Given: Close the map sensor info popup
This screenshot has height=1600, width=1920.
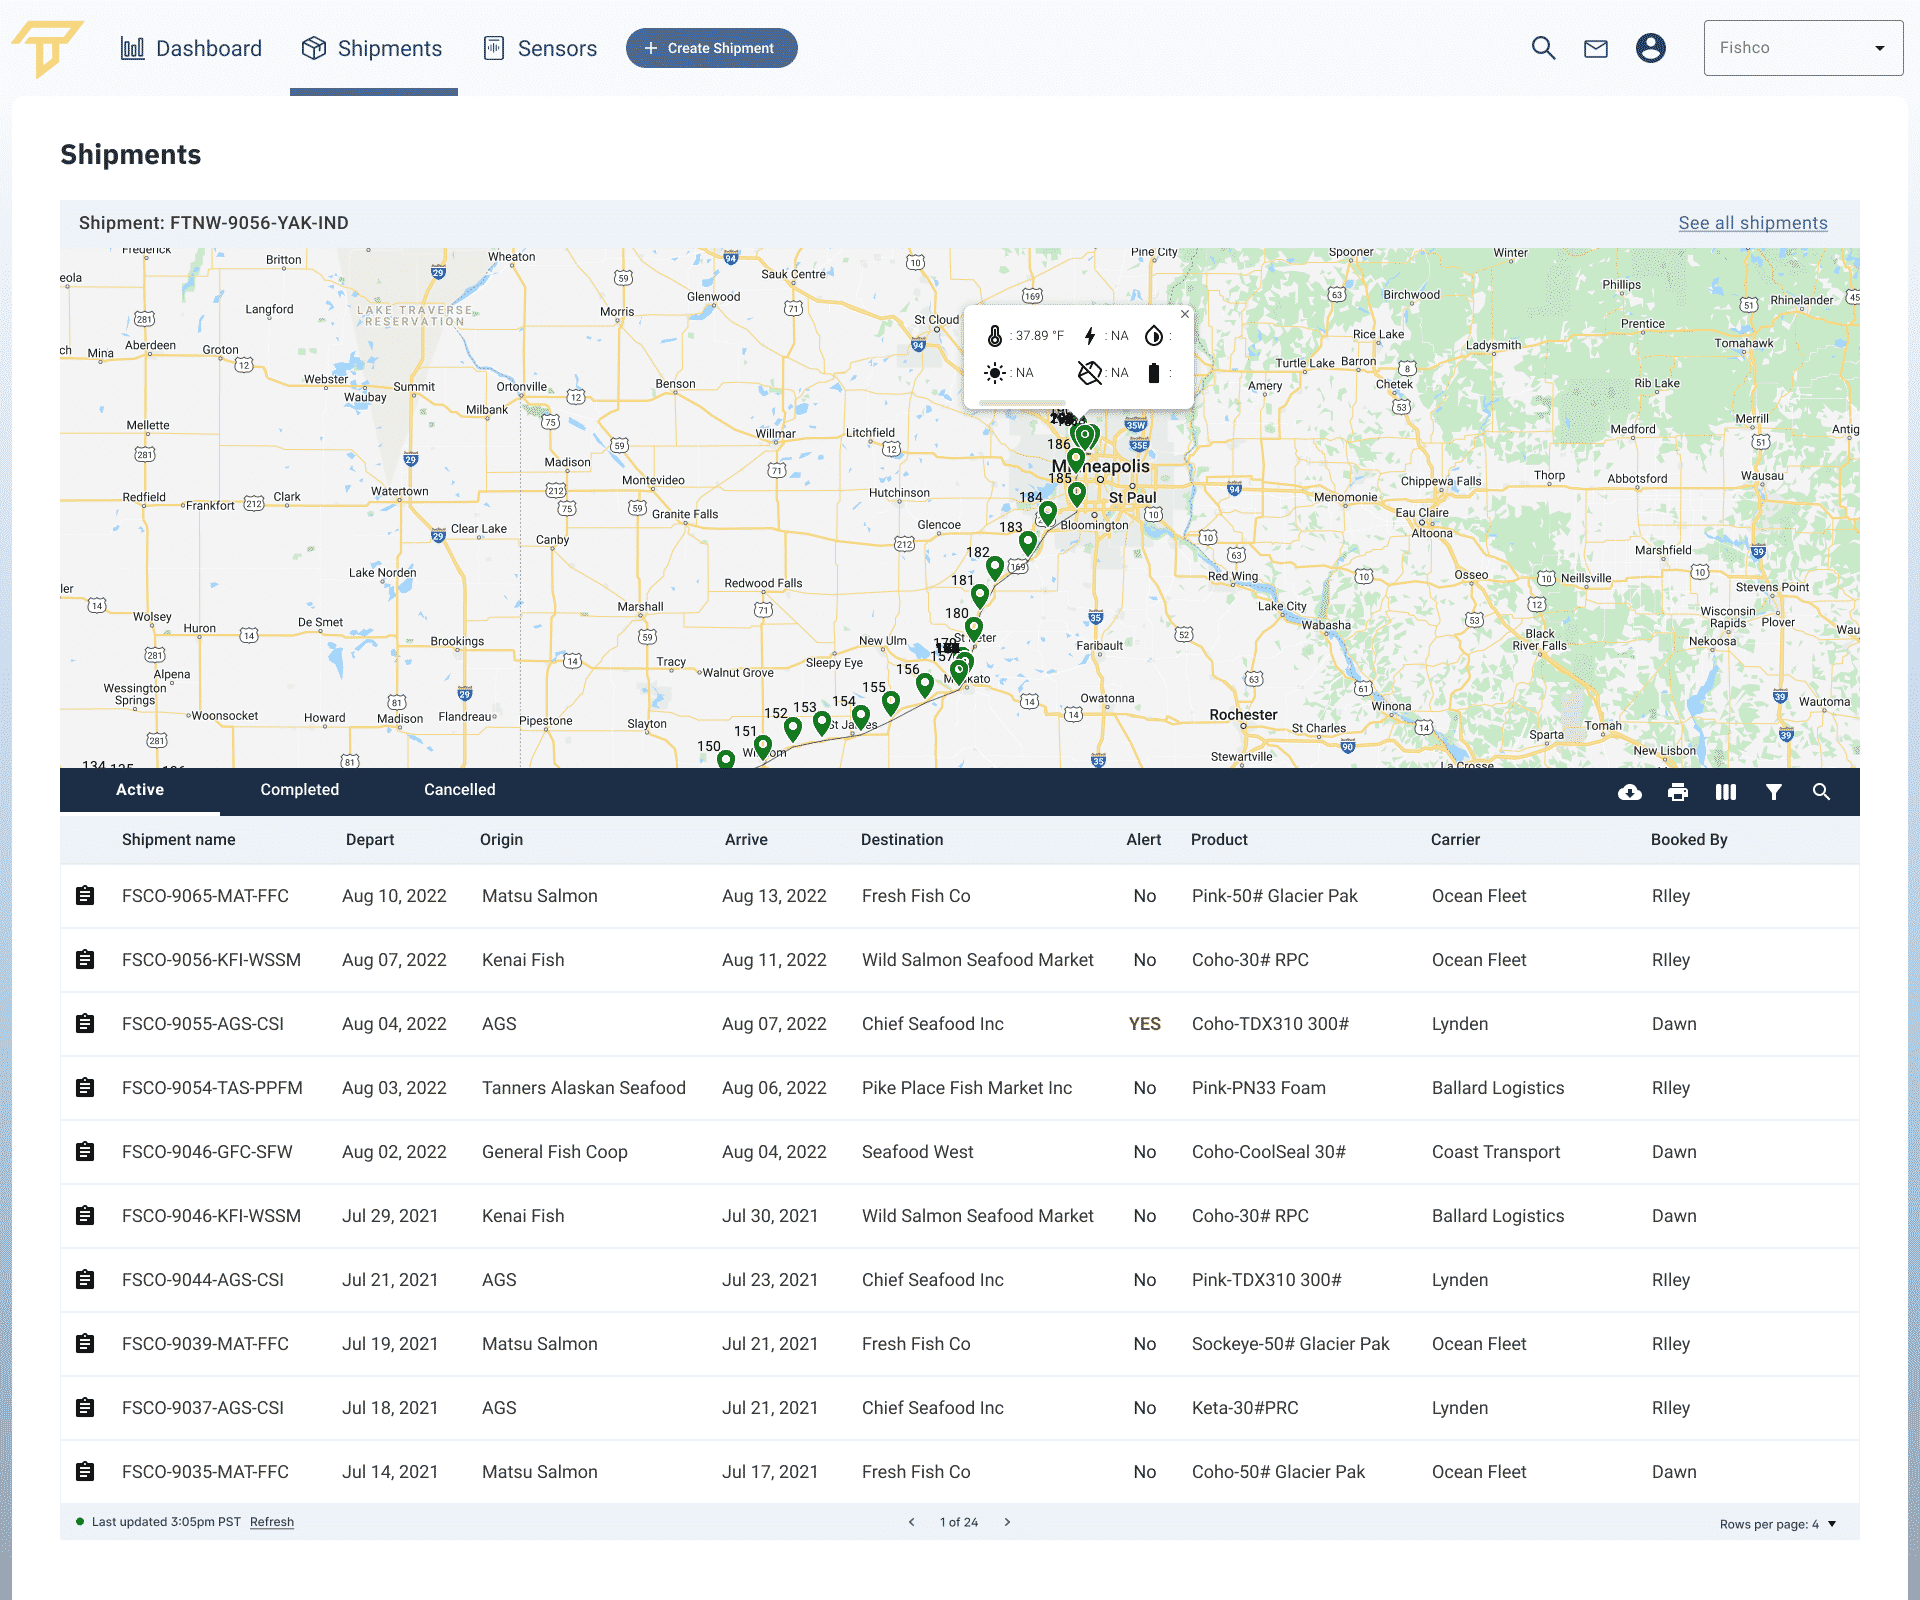Looking at the screenshot, I should pos(1185,314).
